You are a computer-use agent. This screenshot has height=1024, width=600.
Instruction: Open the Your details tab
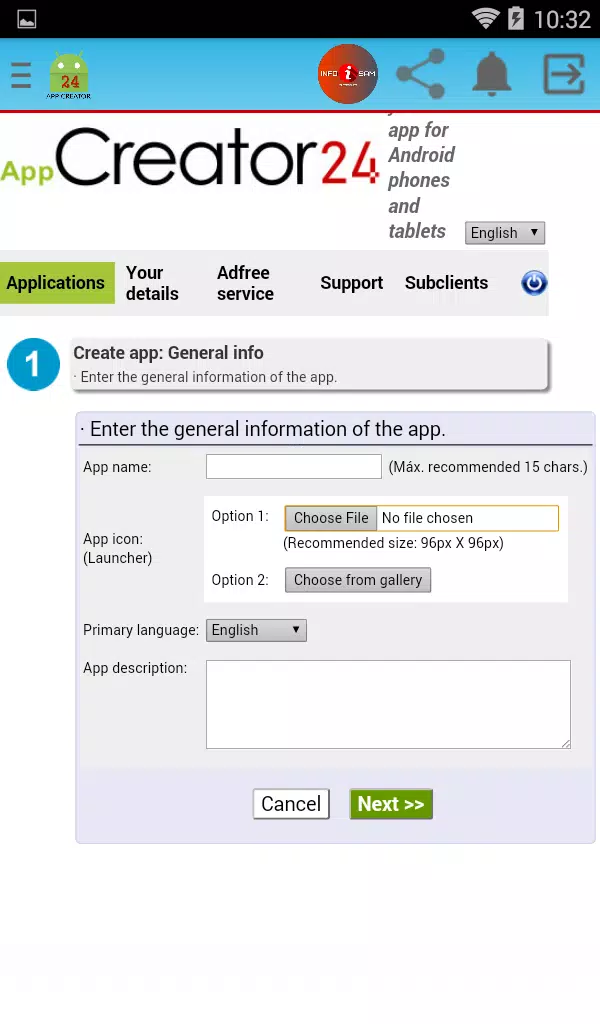tap(152, 283)
